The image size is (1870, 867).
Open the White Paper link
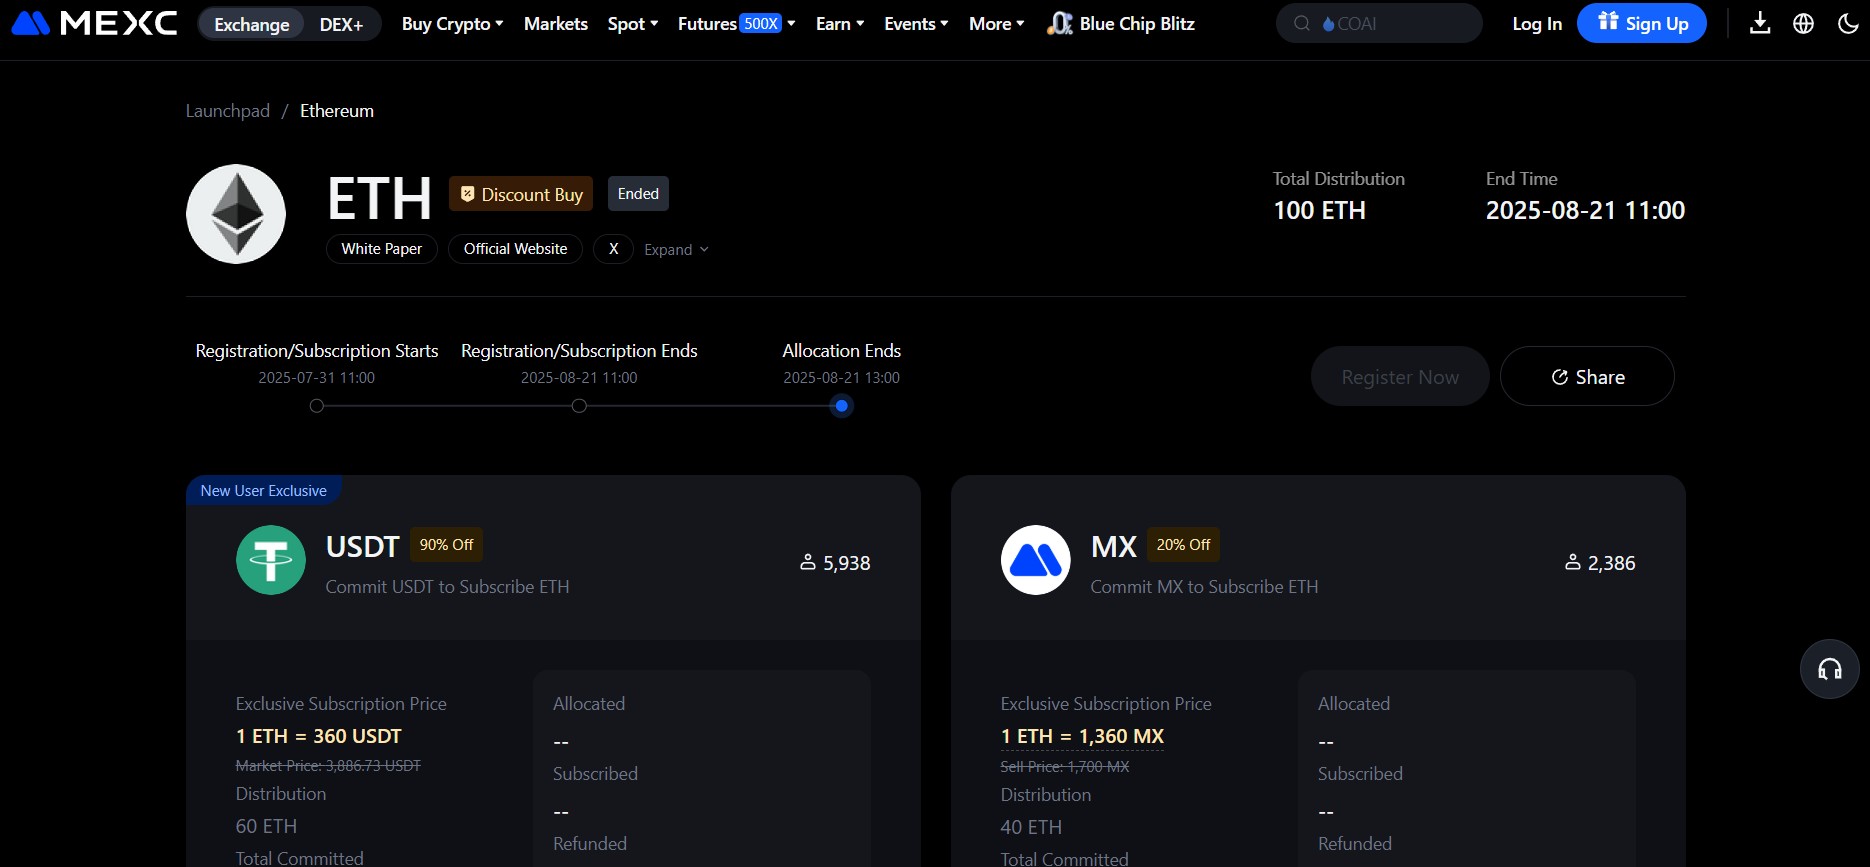point(382,249)
